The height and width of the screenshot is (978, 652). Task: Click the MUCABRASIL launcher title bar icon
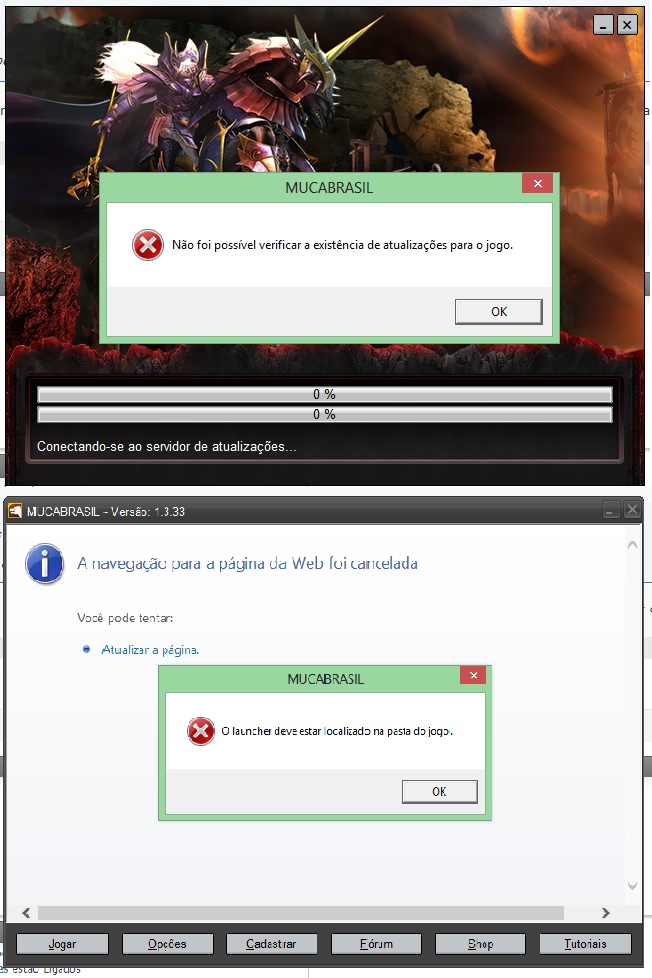(x=14, y=511)
